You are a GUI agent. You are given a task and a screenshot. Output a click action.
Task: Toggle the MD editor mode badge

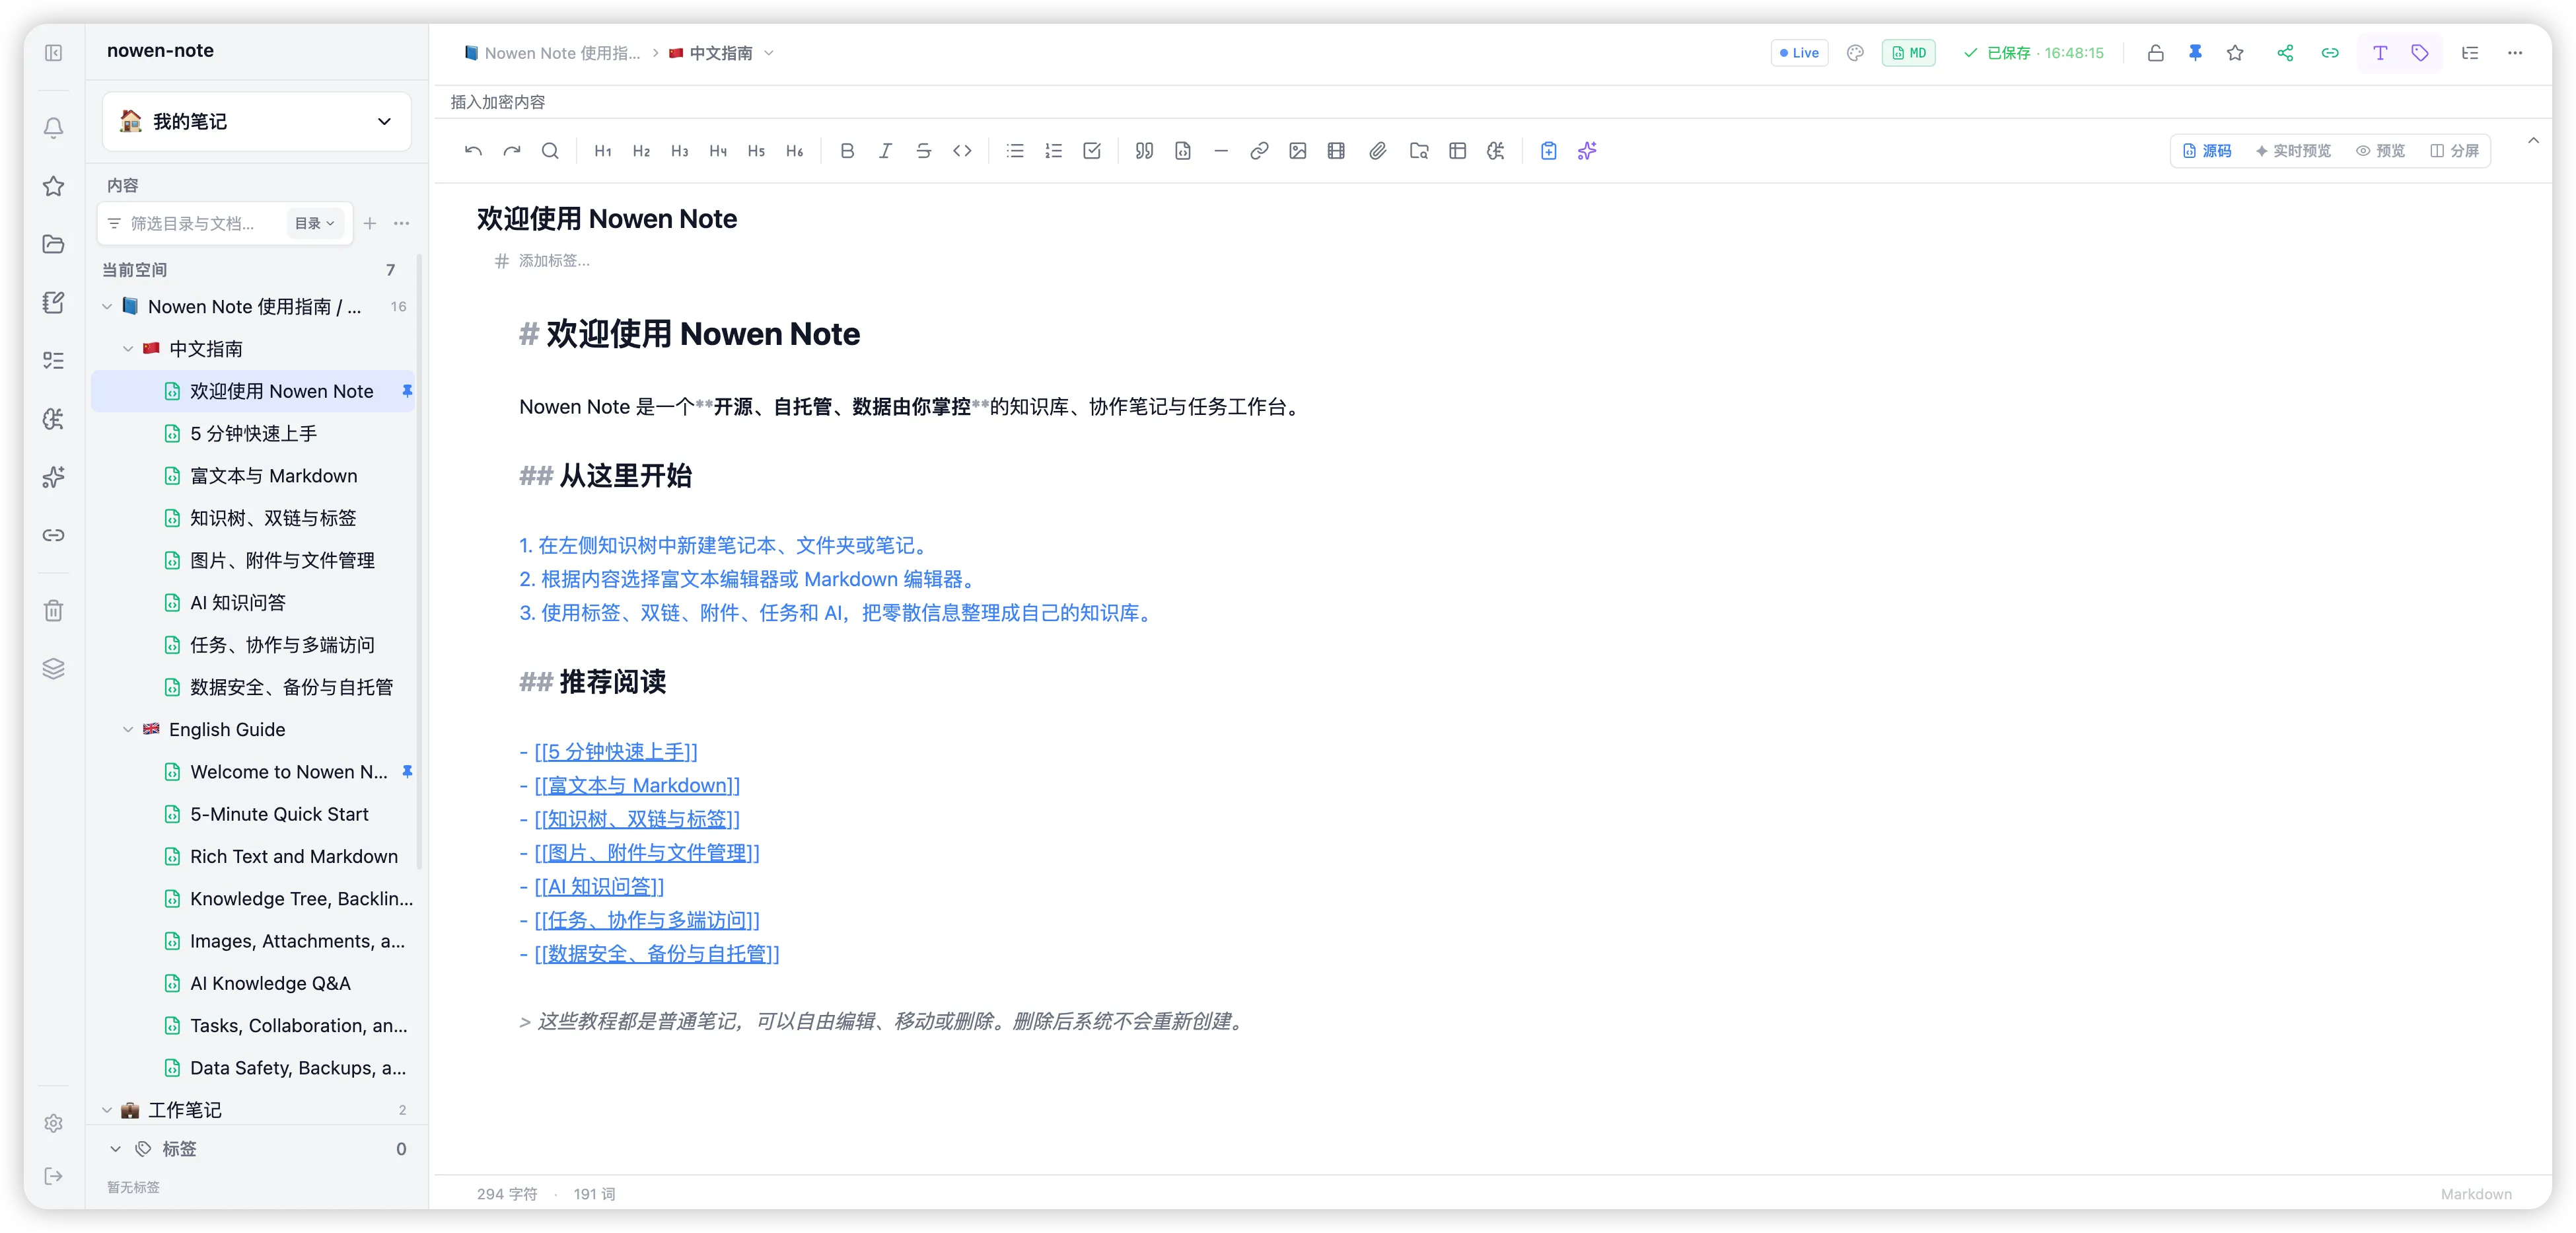1909,53
